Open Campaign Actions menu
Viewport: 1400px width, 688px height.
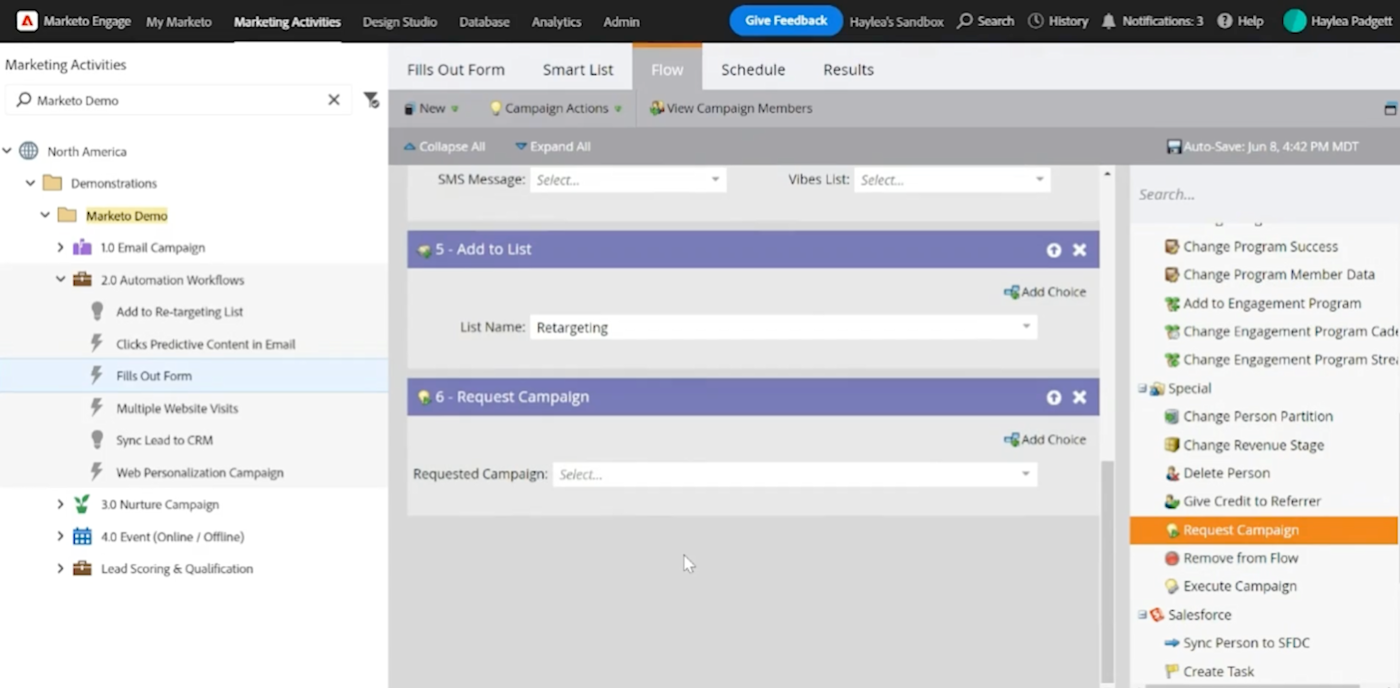click(x=555, y=108)
